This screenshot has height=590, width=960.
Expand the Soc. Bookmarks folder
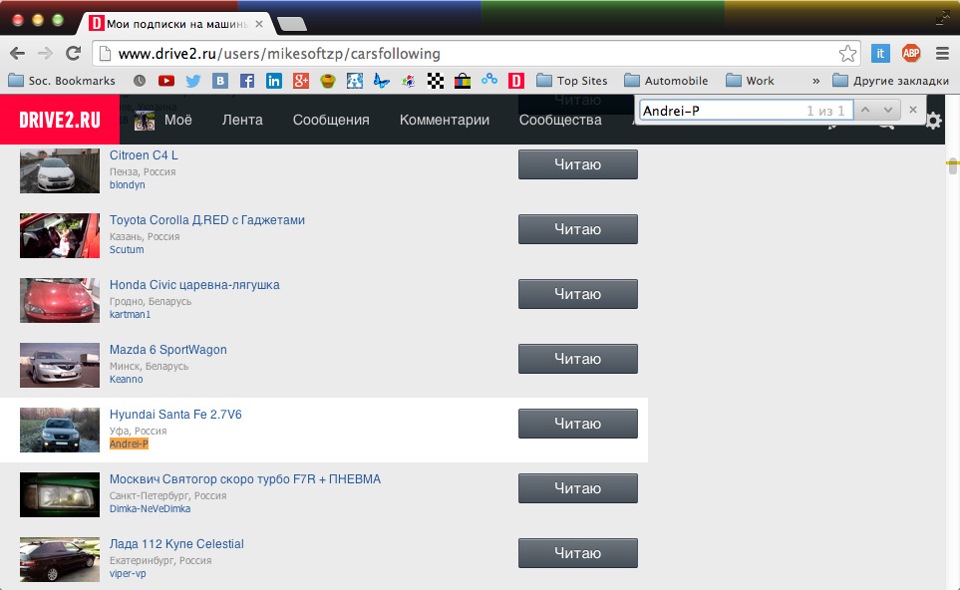[62, 81]
